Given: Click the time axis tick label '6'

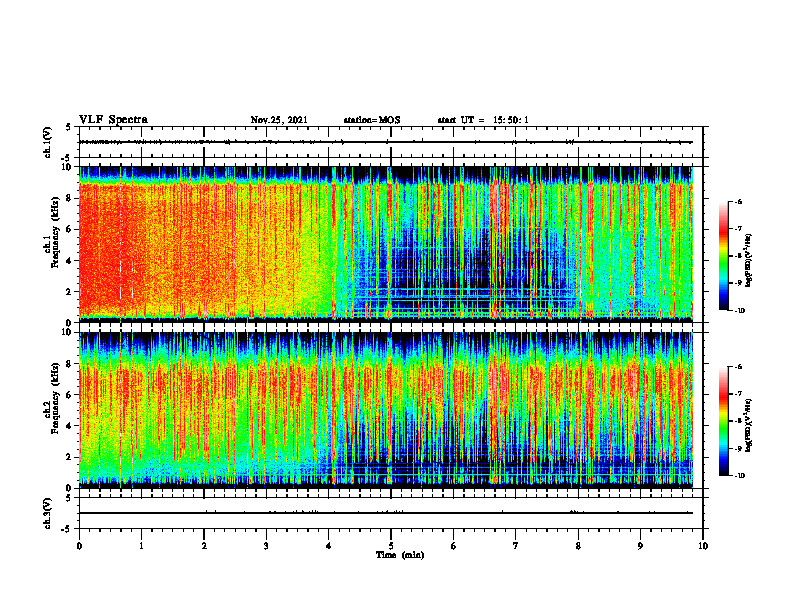Looking at the screenshot, I should [454, 546].
